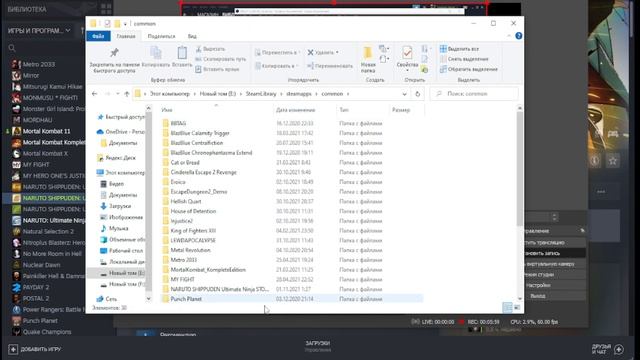Click the Delete X button in ribbon
Viewport: 640px width, 360px height.
pyautogui.click(x=323, y=53)
